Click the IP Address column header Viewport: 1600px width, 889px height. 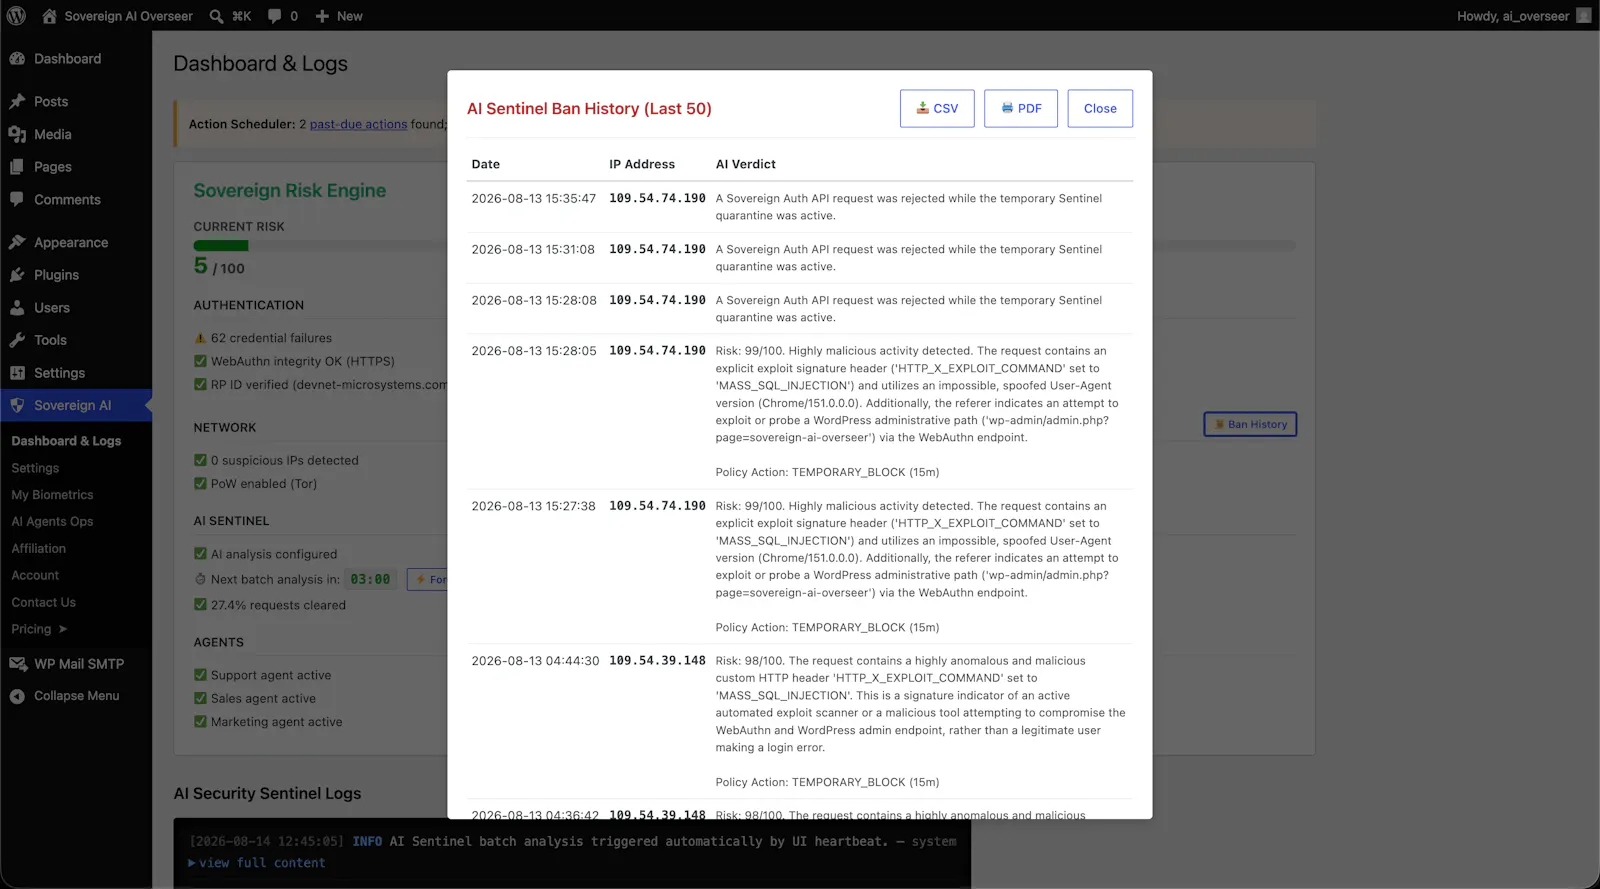tap(642, 164)
